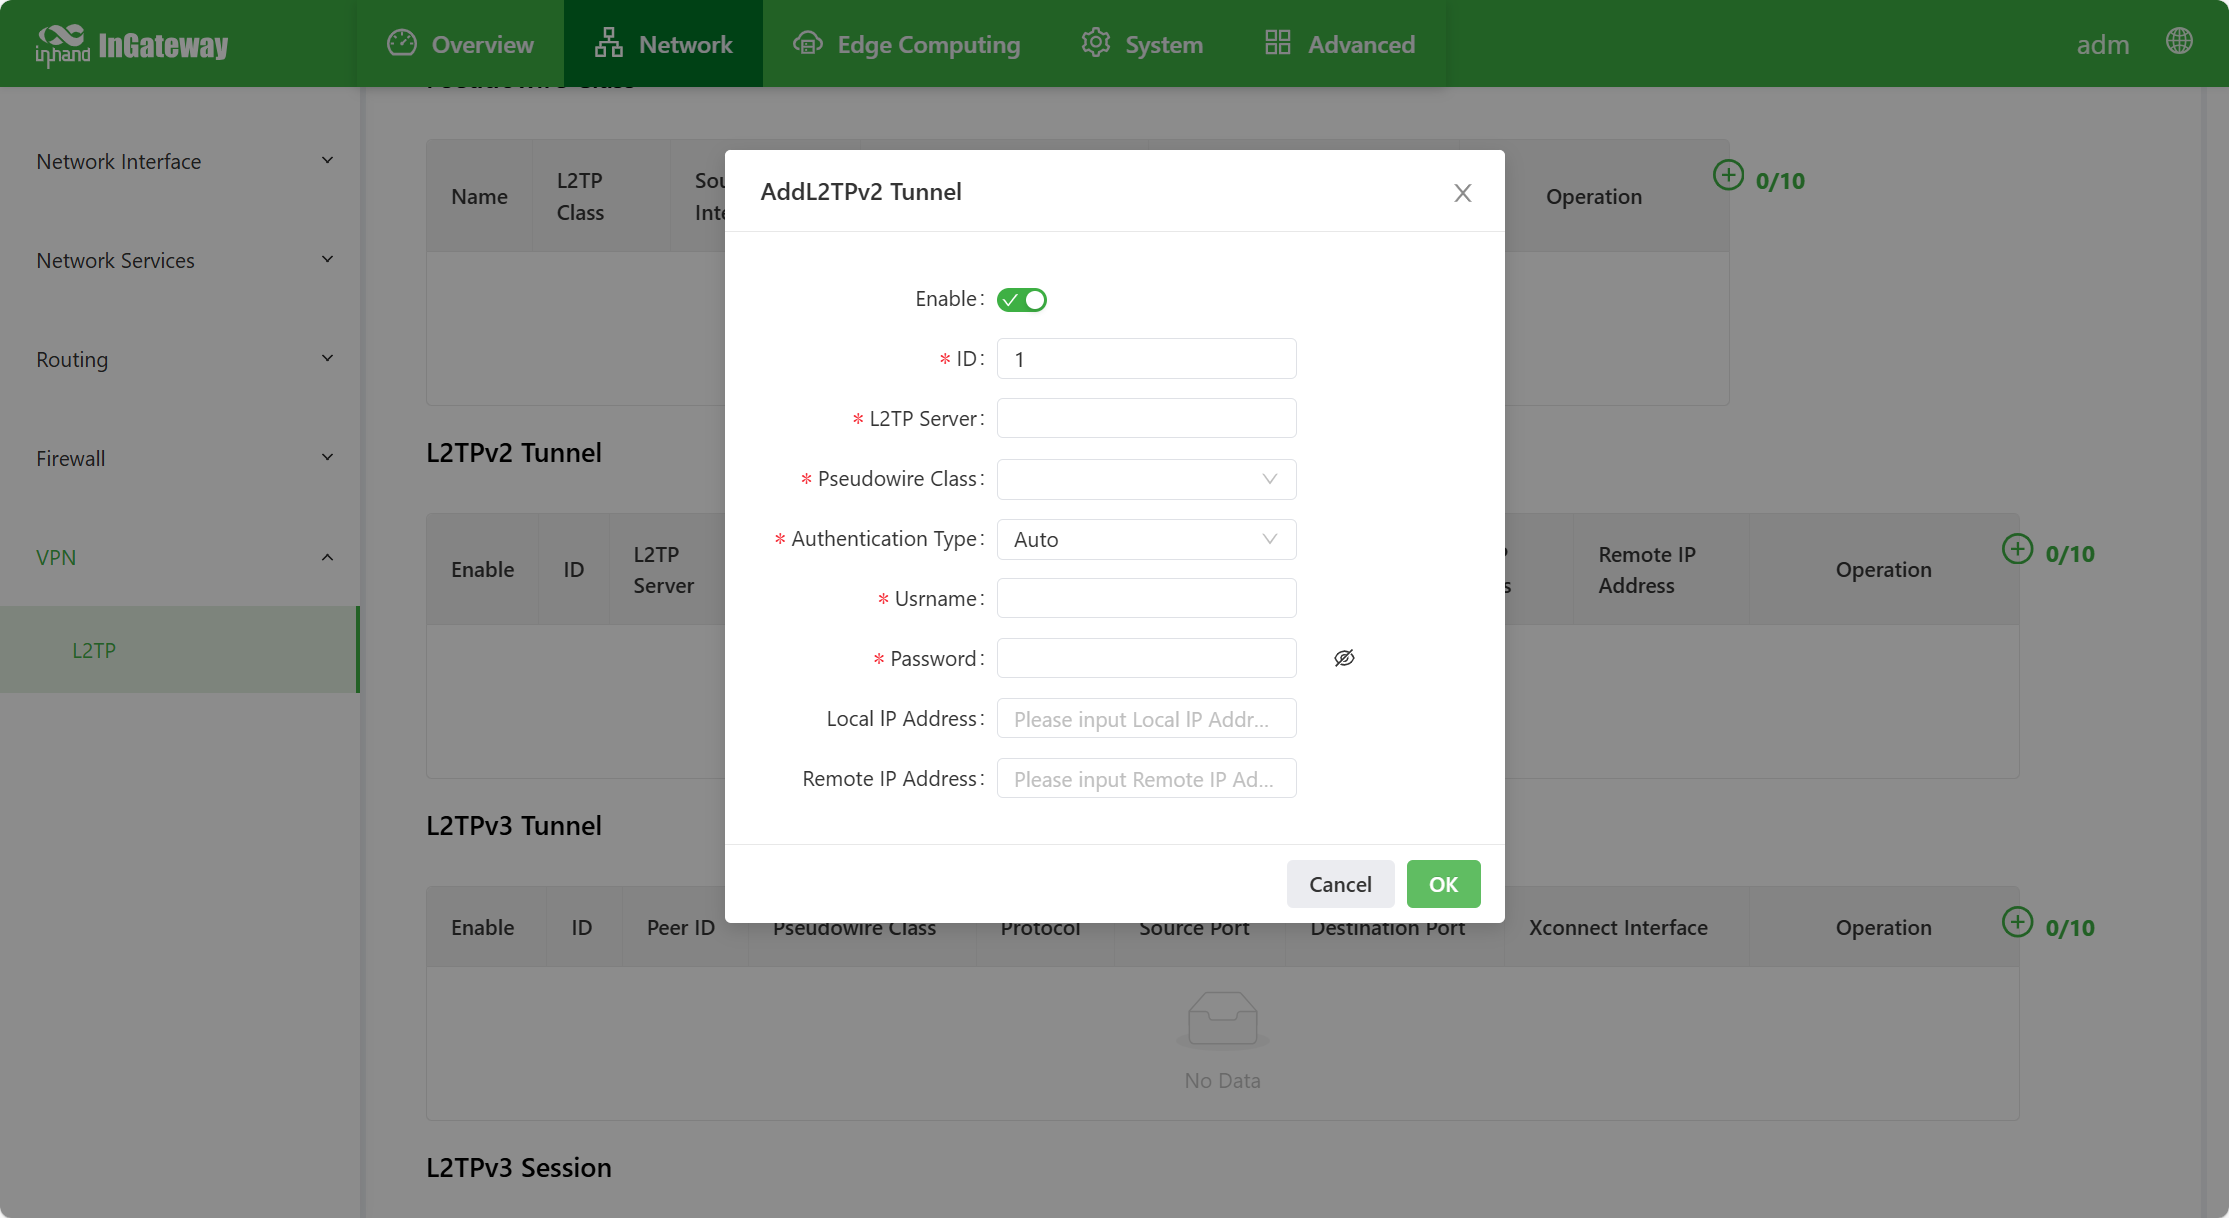Open the Advanced tab
The height and width of the screenshot is (1218, 2229).
(1340, 44)
